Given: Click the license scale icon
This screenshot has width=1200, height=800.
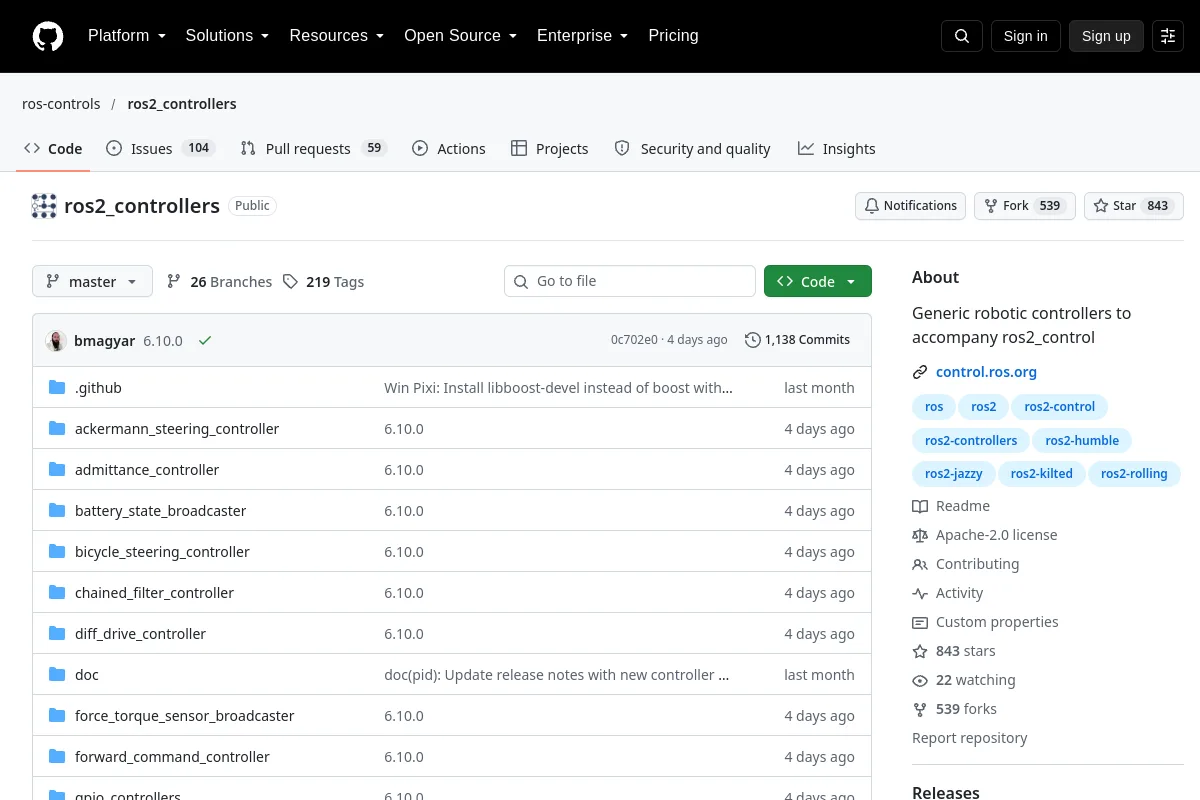Looking at the screenshot, I should pyautogui.click(x=920, y=535).
